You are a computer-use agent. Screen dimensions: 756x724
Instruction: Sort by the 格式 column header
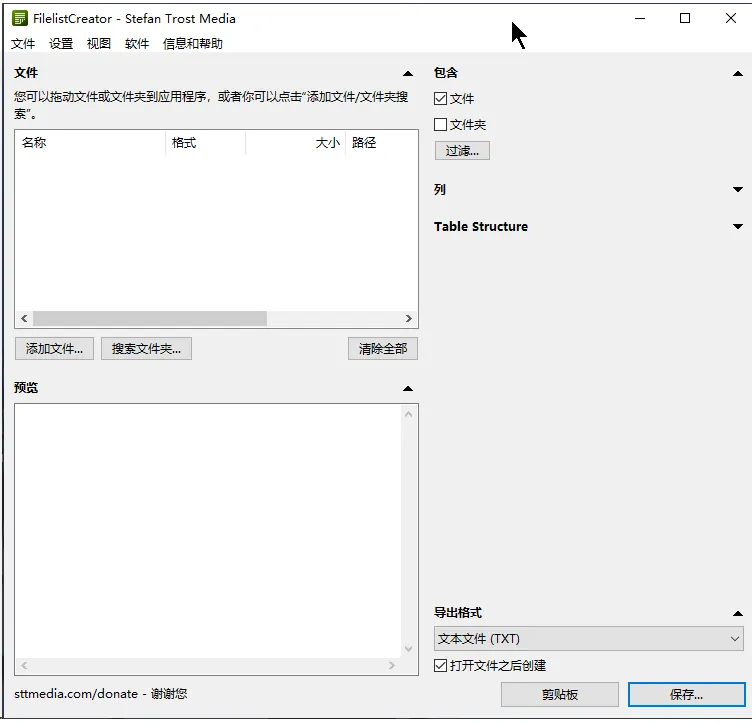205,143
